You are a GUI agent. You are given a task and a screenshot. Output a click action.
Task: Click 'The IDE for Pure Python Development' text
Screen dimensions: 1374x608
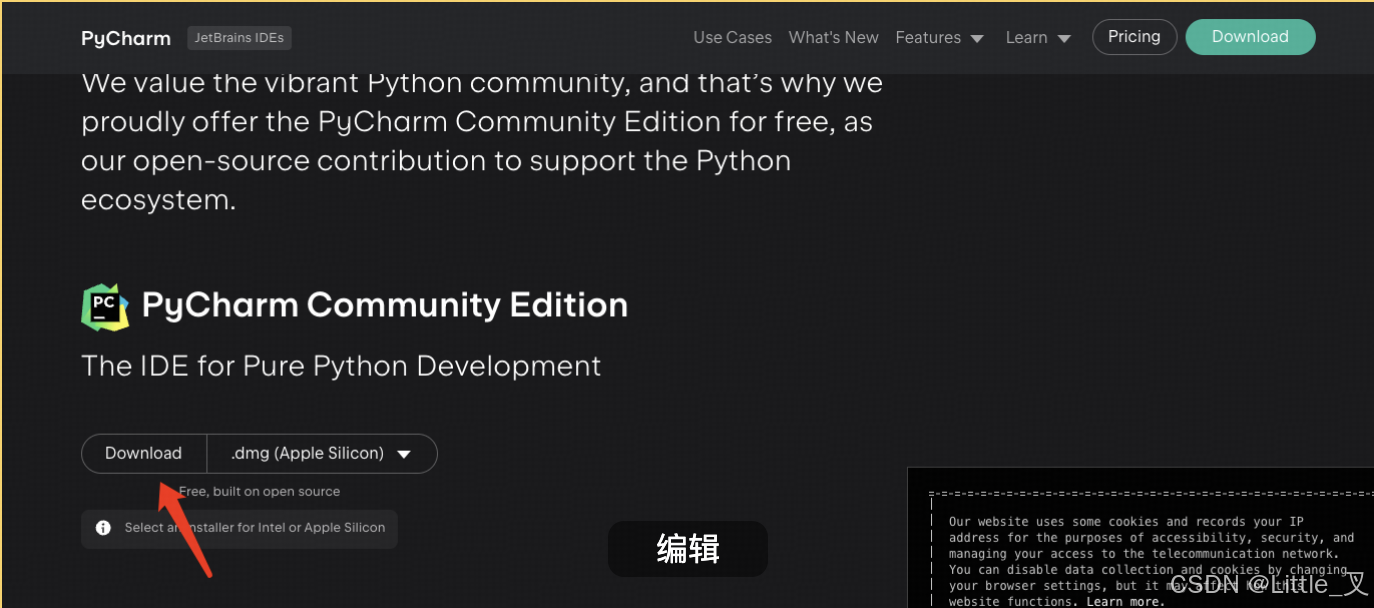341,366
